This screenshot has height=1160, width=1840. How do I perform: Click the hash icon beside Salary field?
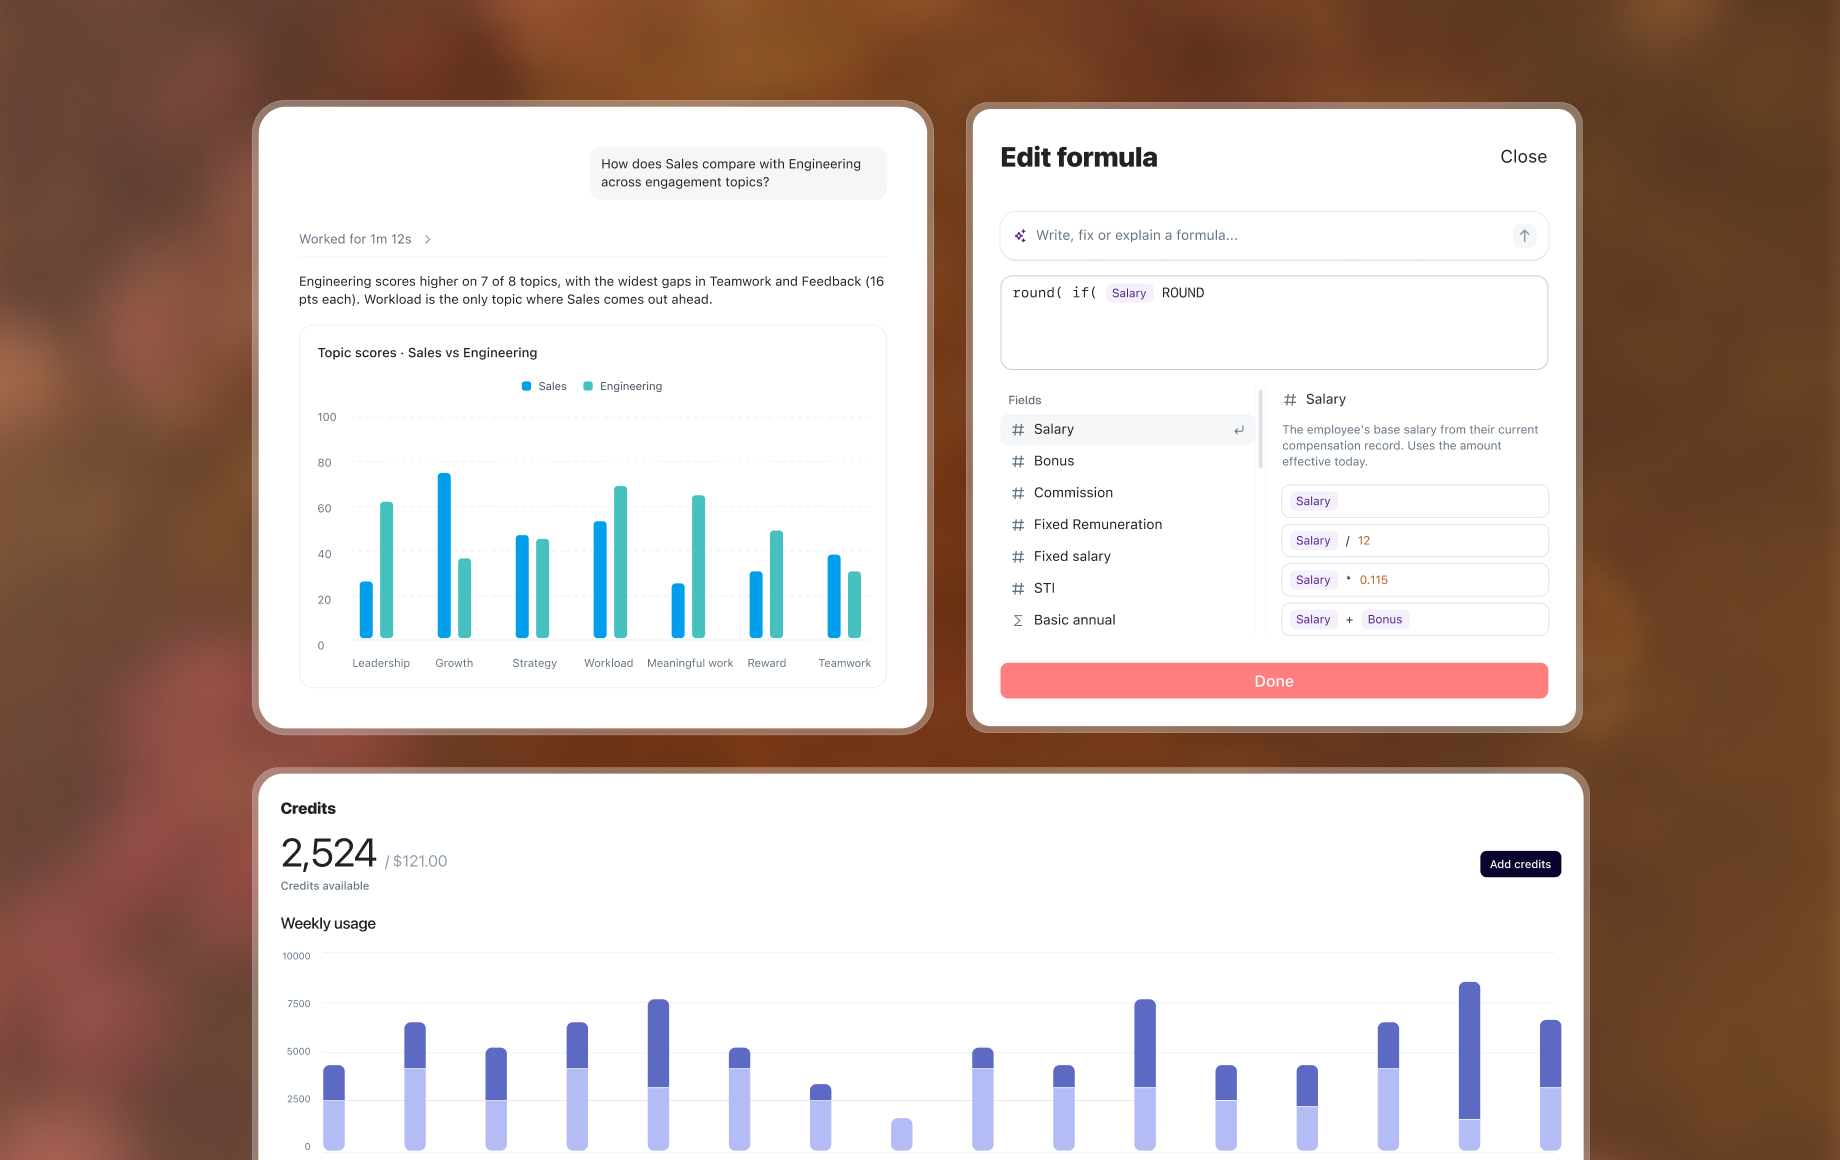[x=1018, y=430]
